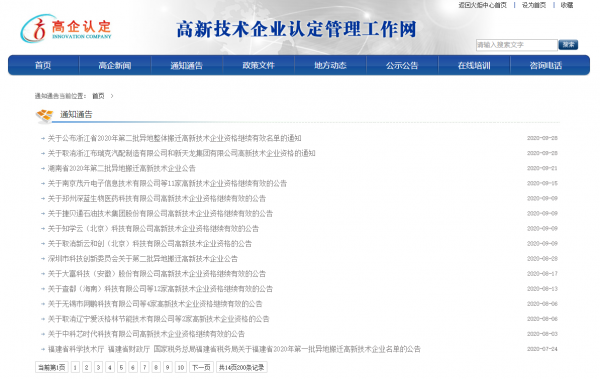
Task: Open the 深圳市科技创新委员会 announcement link
Action: click(x=143, y=259)
